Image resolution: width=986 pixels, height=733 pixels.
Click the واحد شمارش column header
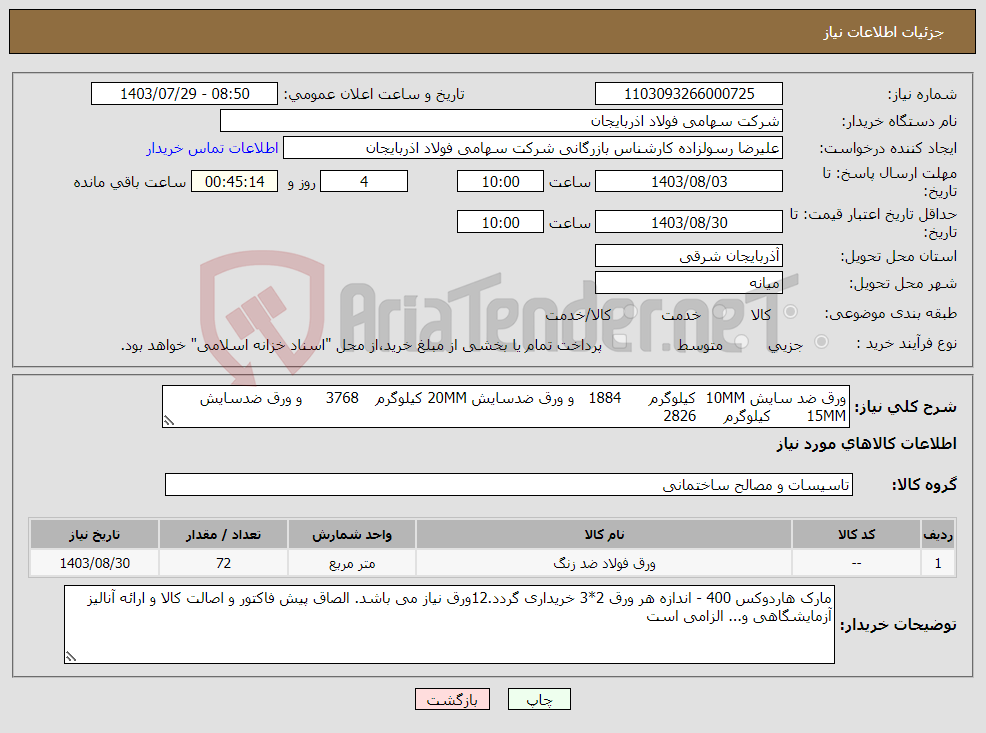click(x=352, y=534)
